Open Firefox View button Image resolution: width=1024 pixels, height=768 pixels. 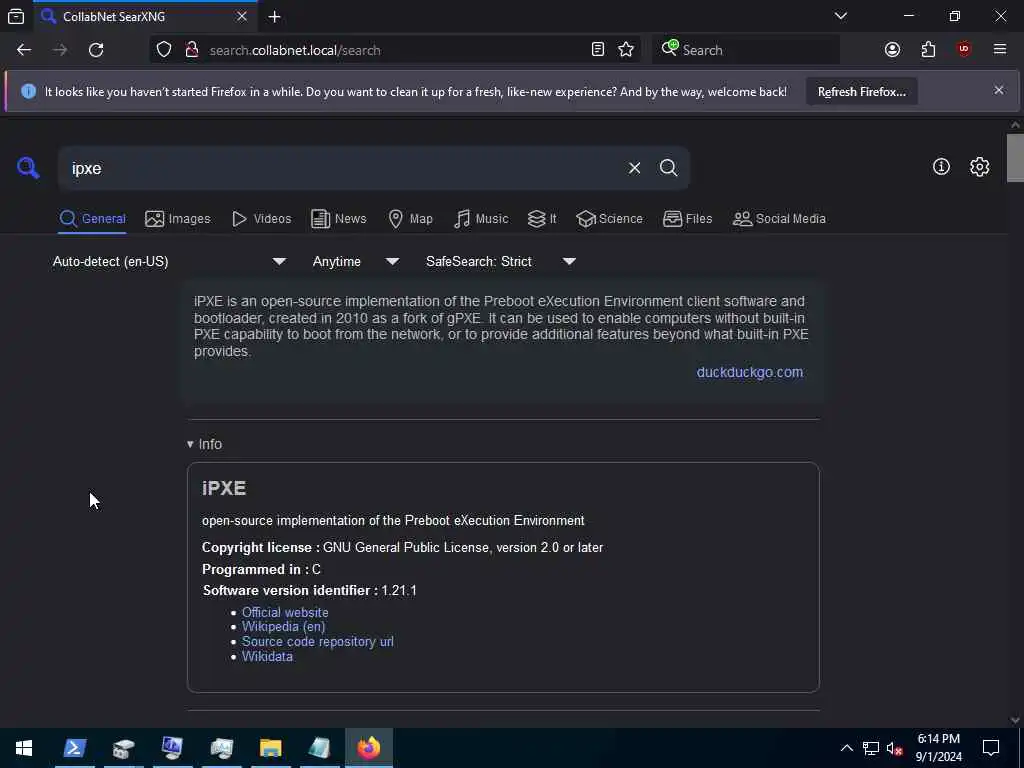coord(16,16)
